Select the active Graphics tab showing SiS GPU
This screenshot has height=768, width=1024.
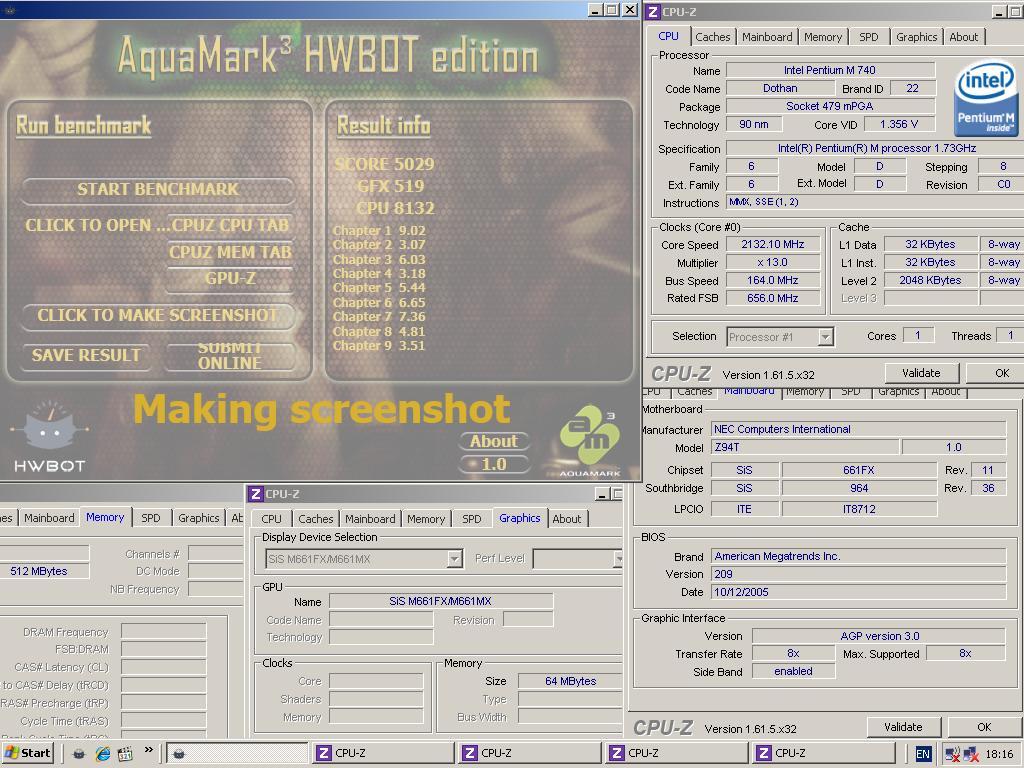(x=519, y=518)
